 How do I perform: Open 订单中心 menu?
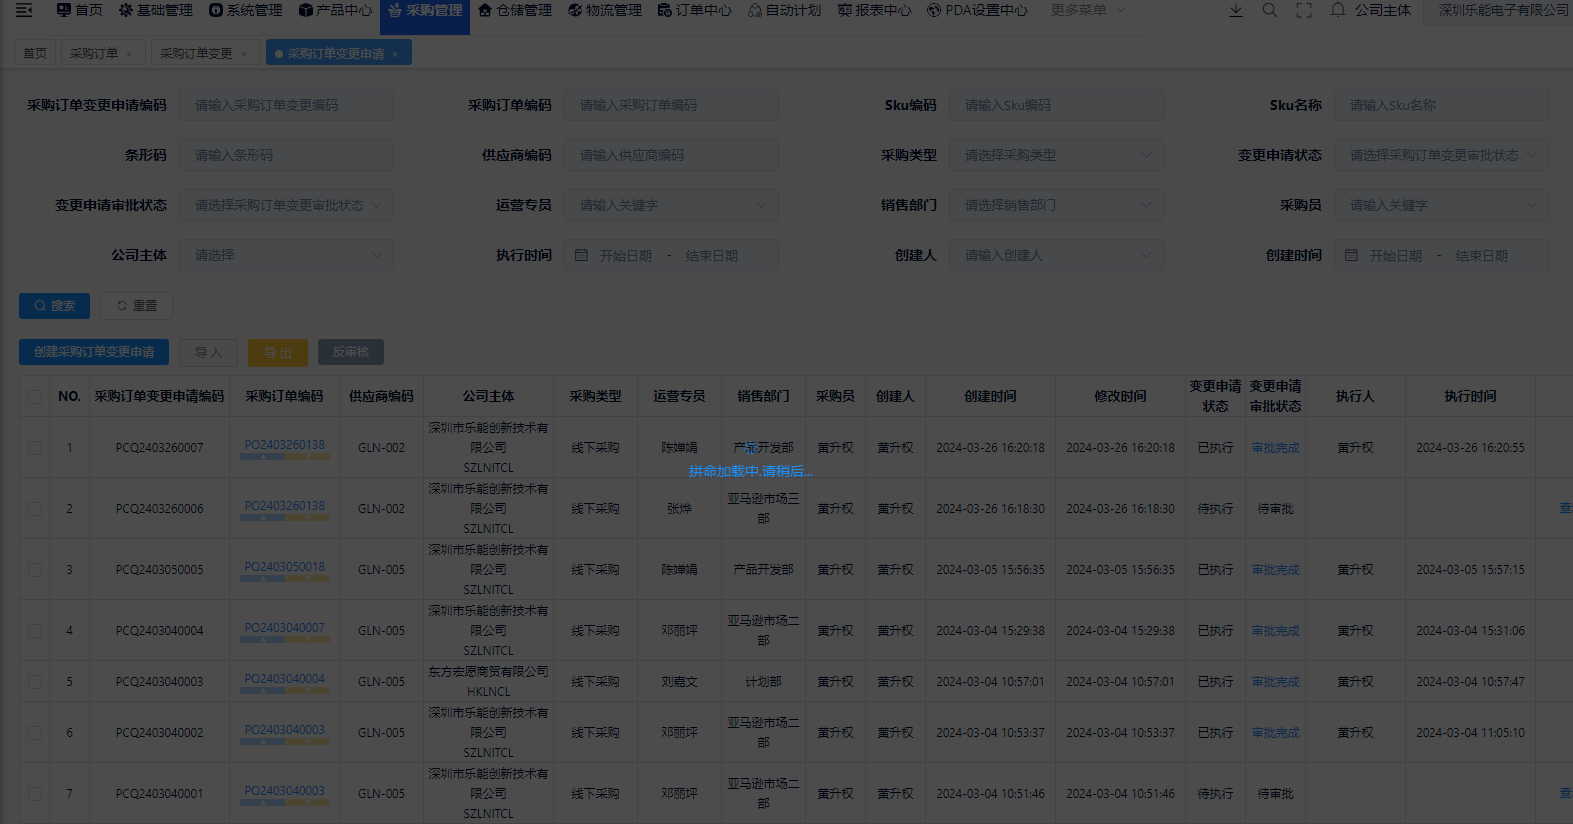(695, 10)
